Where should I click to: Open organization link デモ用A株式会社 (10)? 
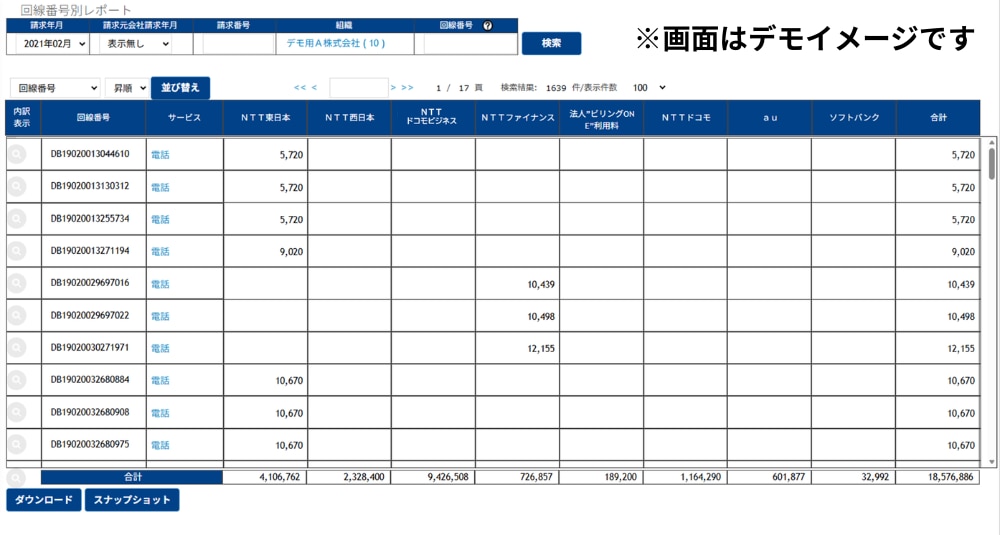tap(335, 43)
